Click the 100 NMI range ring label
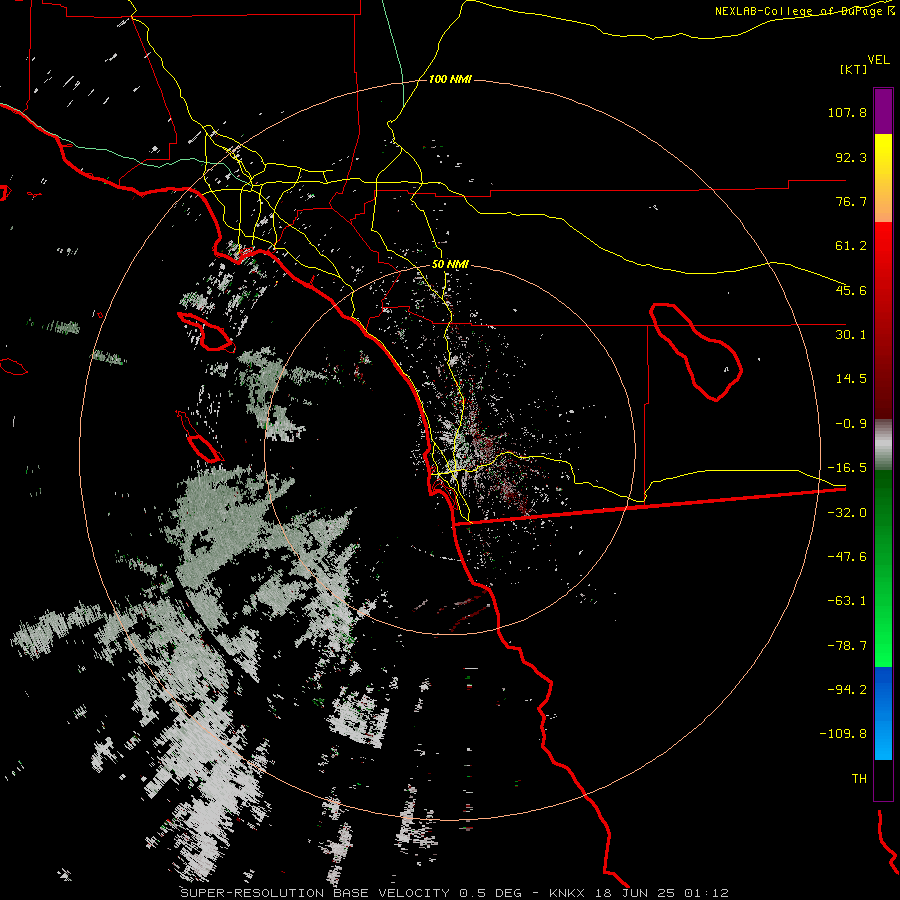 click(450, 79)
